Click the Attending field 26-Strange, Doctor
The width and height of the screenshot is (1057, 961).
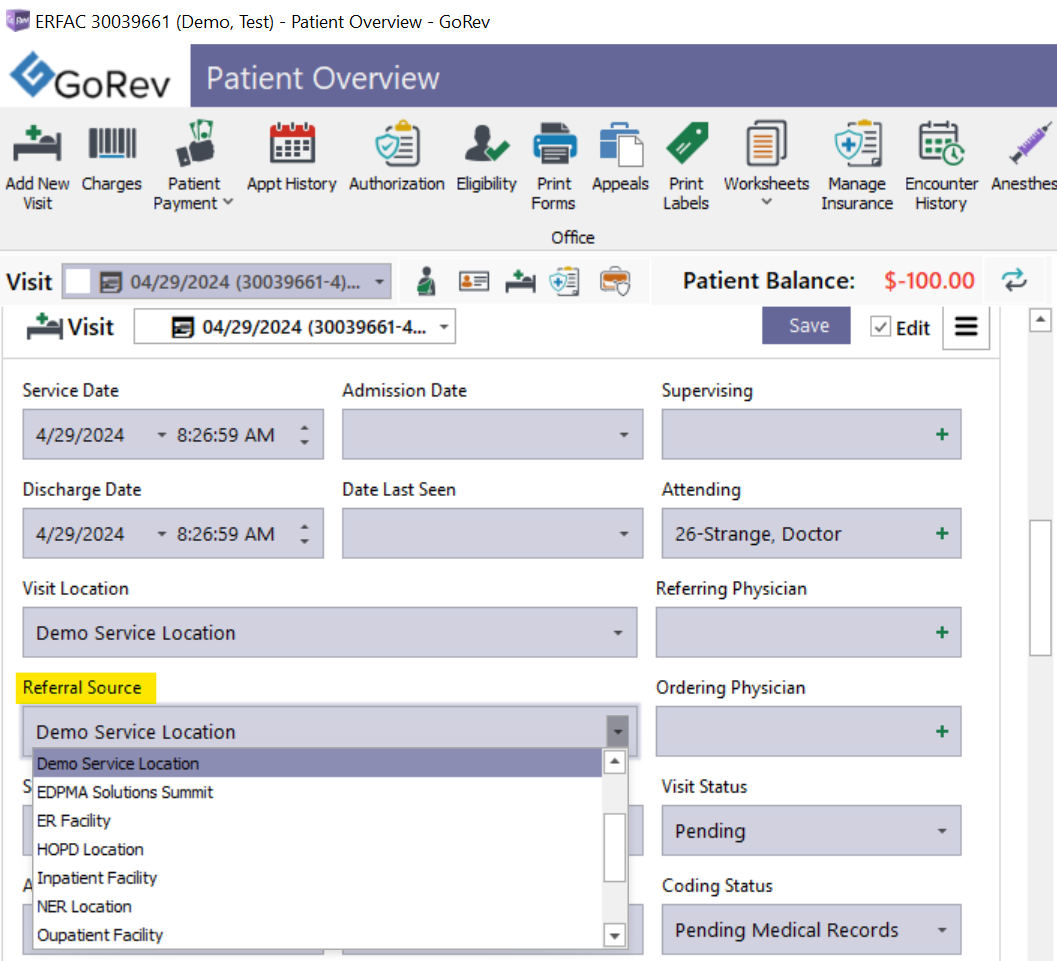click(811, 534)
